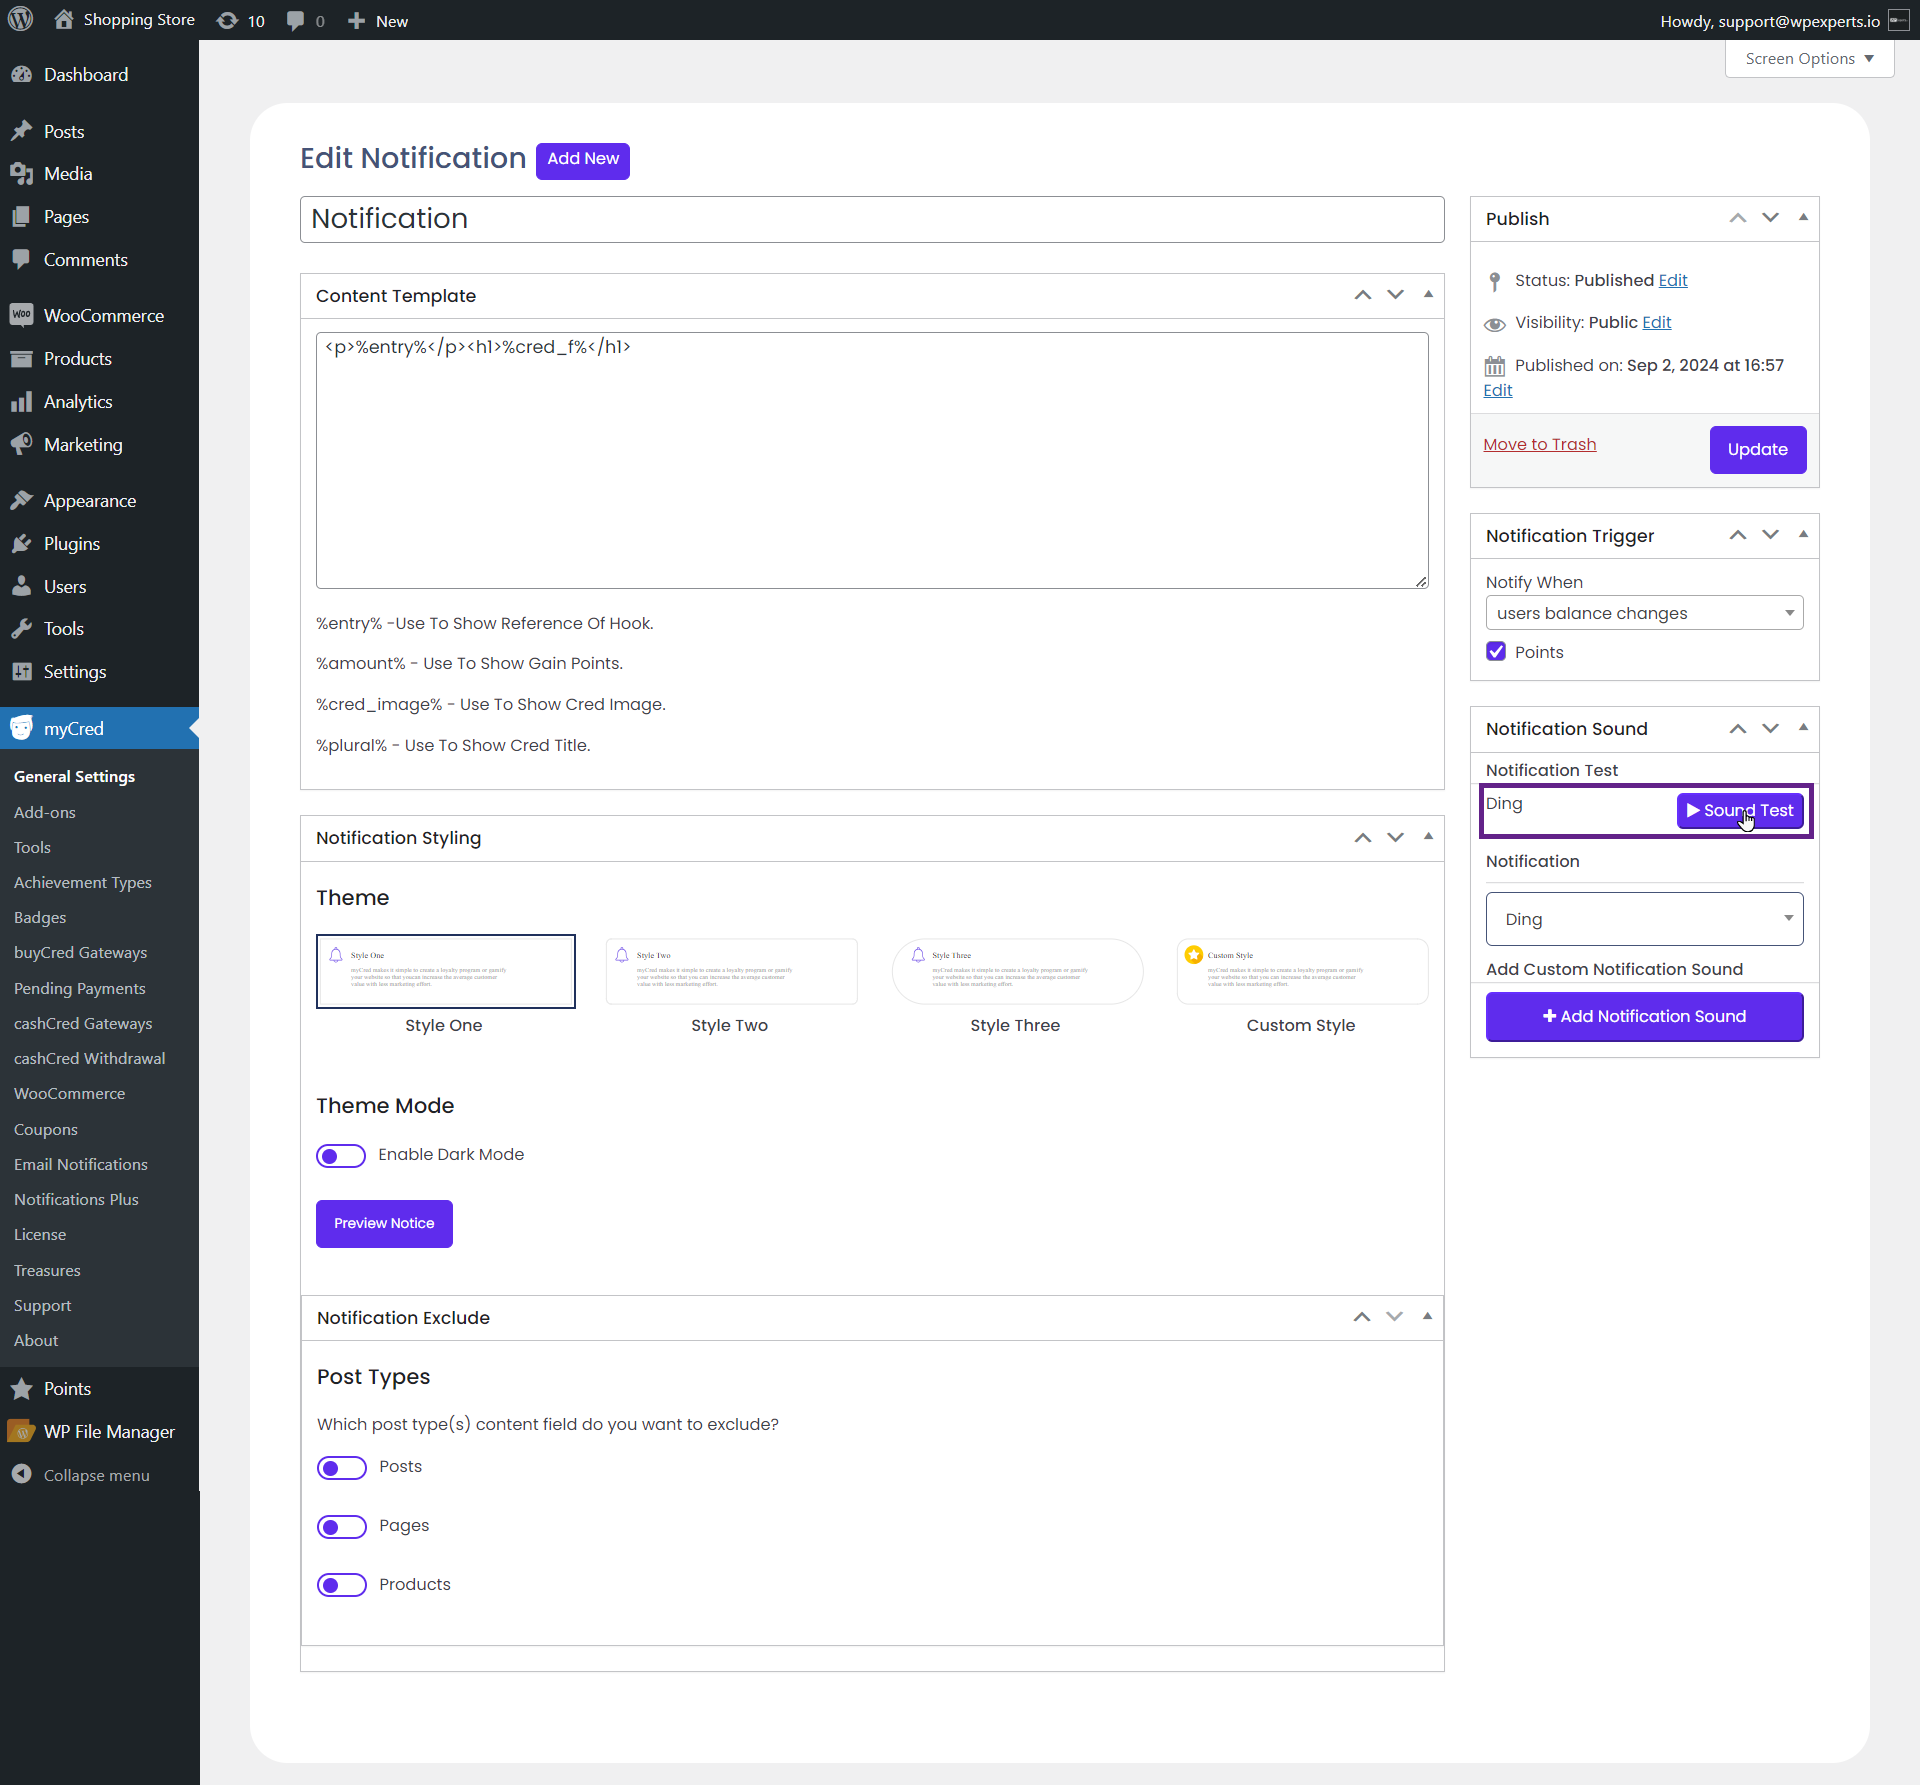Open the Ding notification sound dropdown
Screen dimensions: 1920x1785
point(1644,919)
